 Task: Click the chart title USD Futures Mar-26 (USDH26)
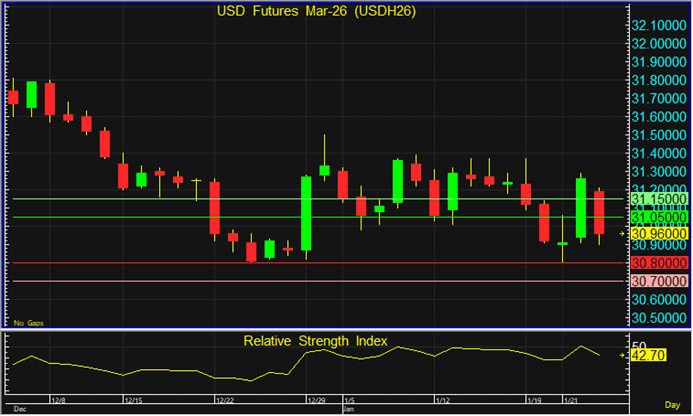click(318, 12)
